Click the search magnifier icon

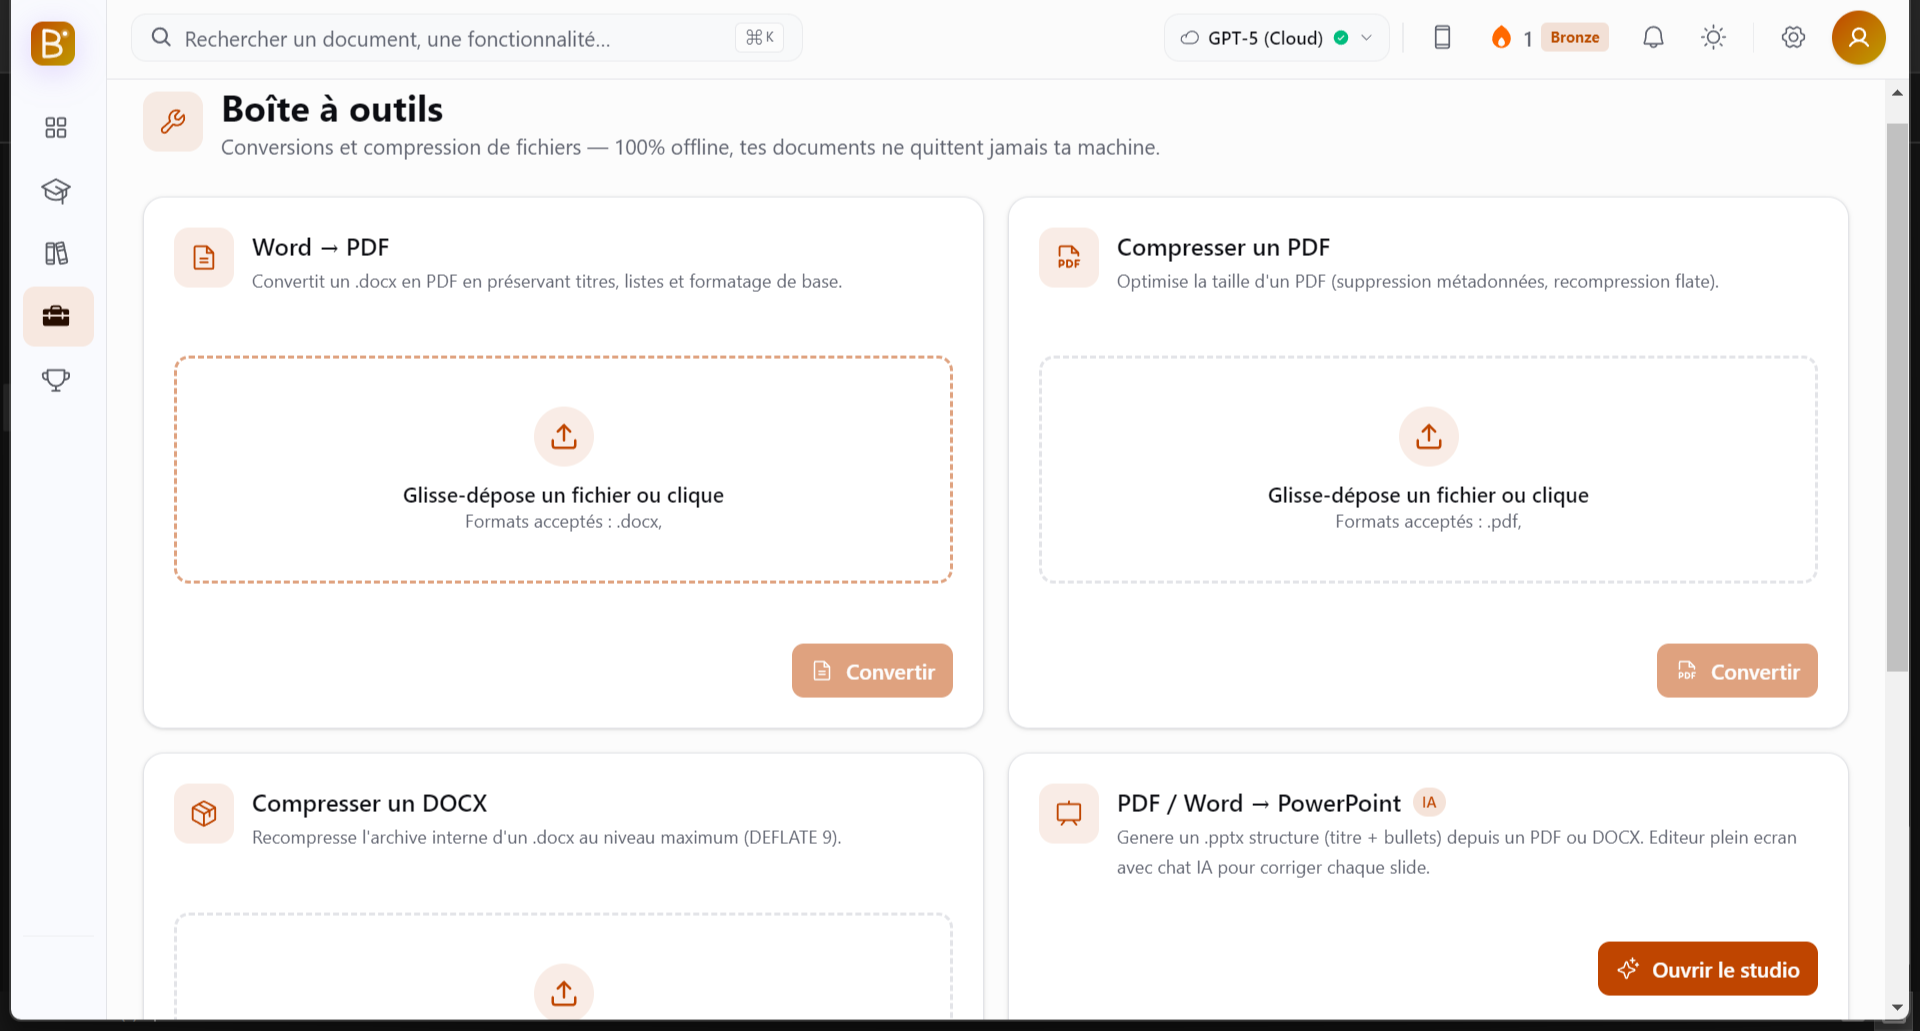coord(161,38)
